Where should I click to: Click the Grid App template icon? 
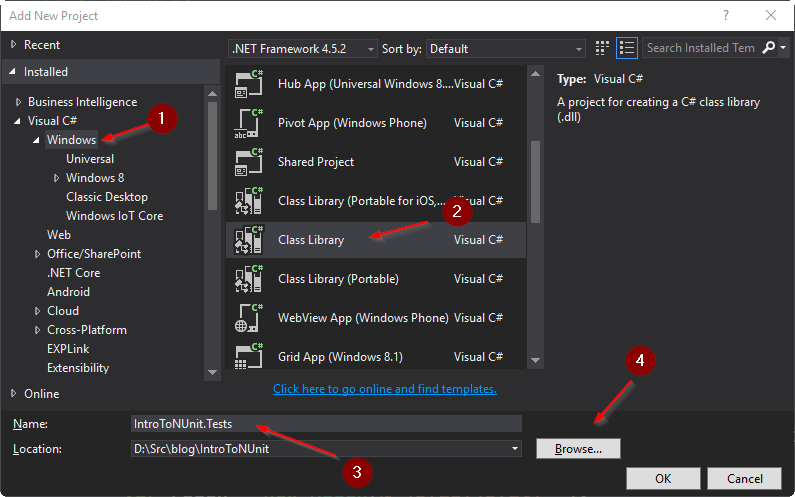[x=248, y=356]
